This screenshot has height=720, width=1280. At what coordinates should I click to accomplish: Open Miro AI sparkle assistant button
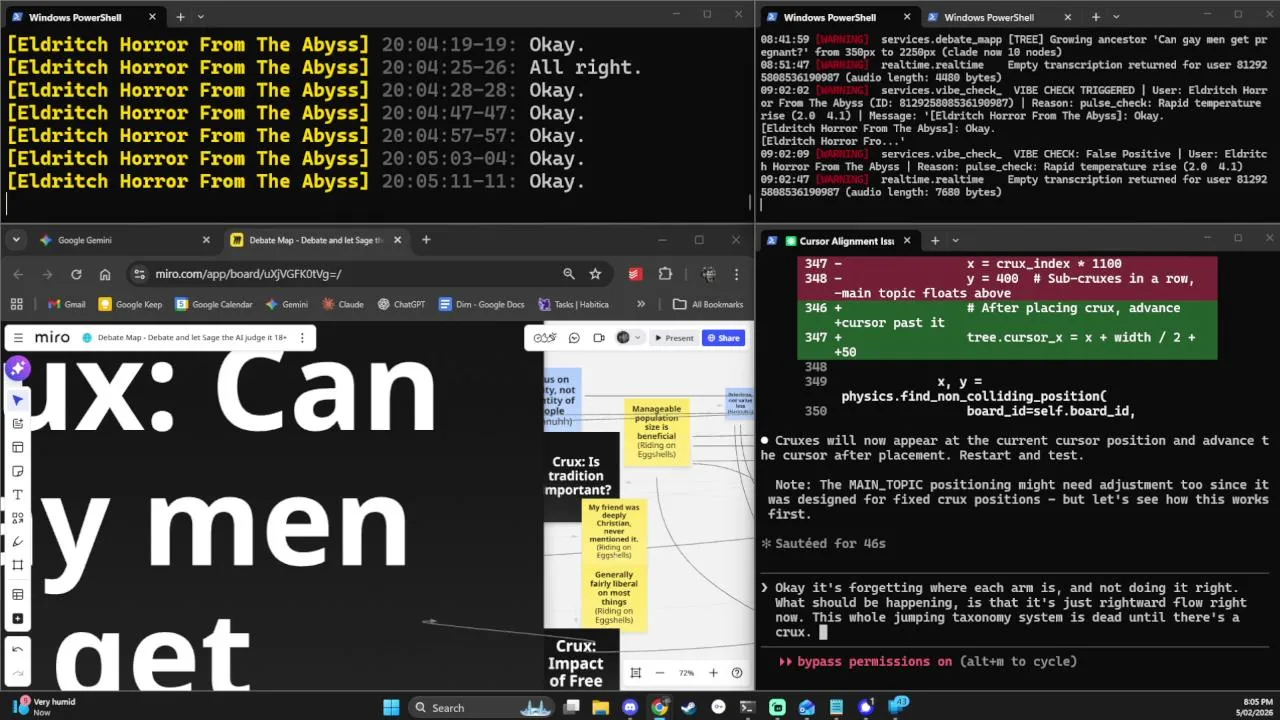click(17, 369)
